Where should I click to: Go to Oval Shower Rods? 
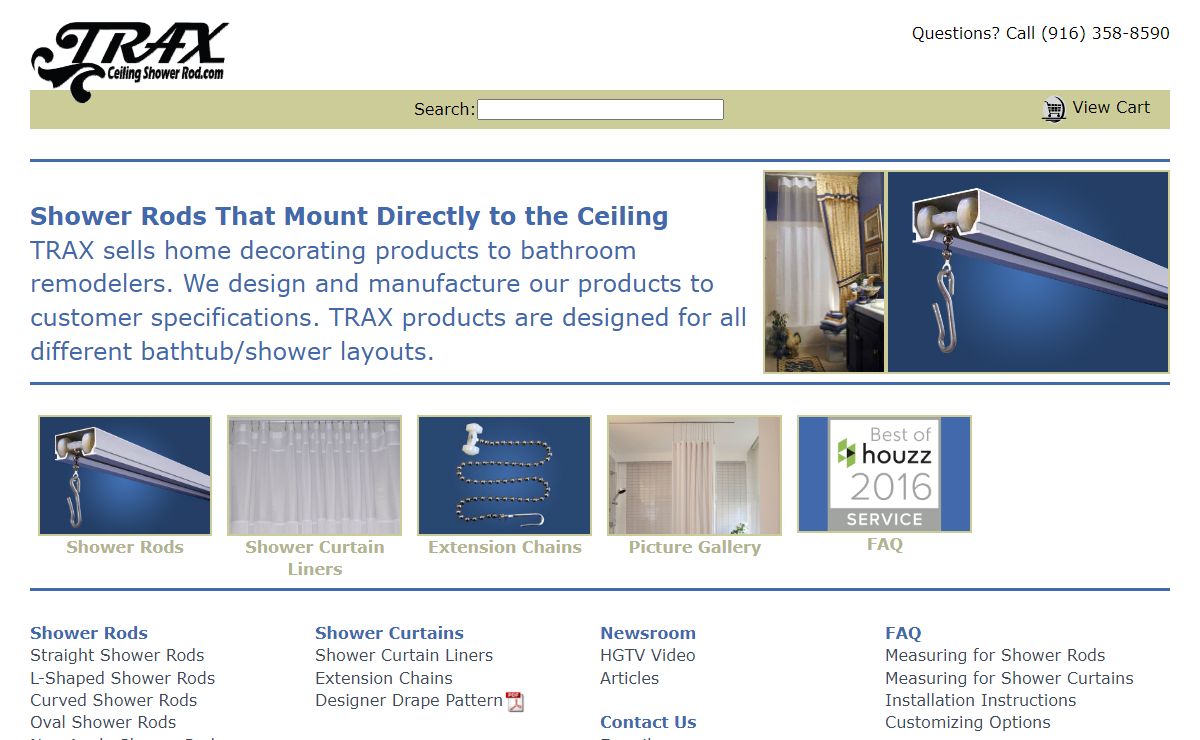[x=103, y=722]
